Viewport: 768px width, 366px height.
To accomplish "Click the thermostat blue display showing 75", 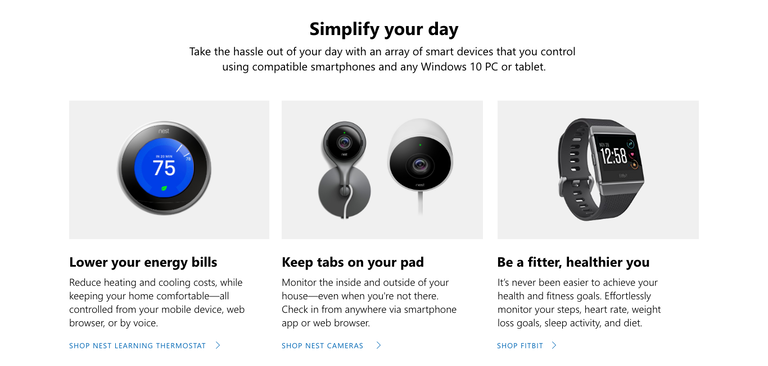I will point(164,168).
